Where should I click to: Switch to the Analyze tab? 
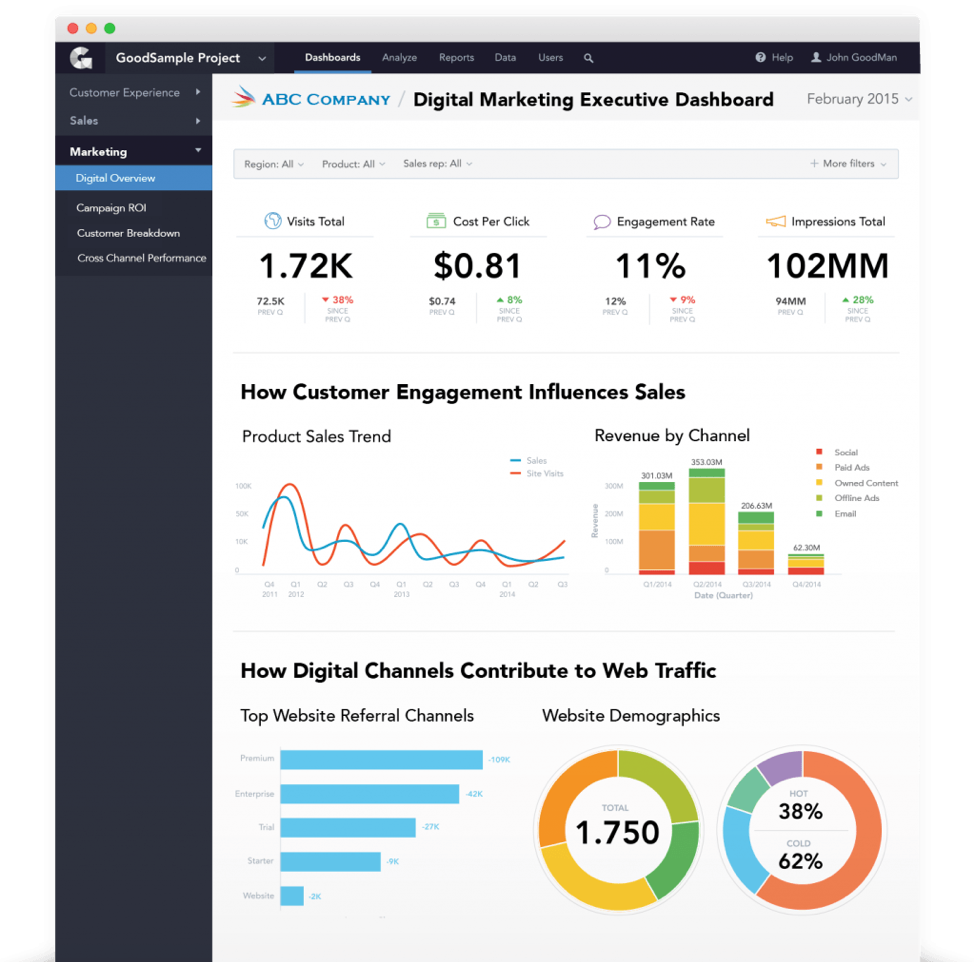pyautogui.click(x=399, y=58)
